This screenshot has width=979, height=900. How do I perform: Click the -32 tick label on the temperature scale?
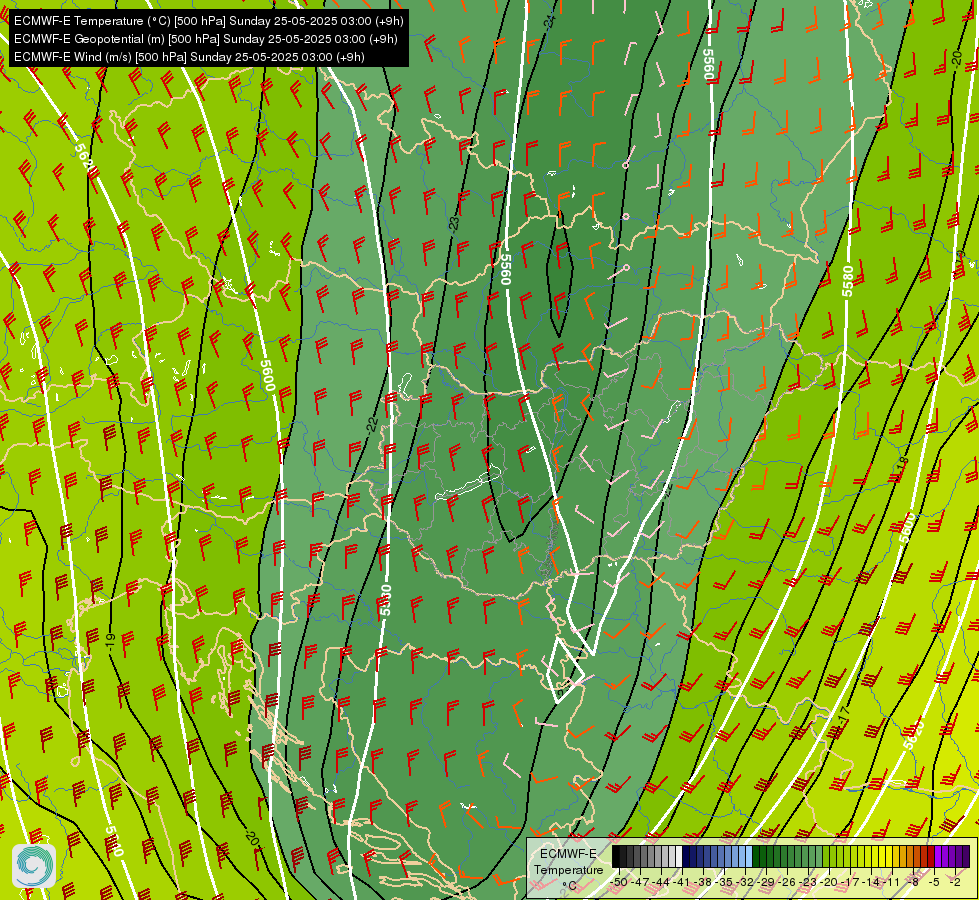(745, 882)
